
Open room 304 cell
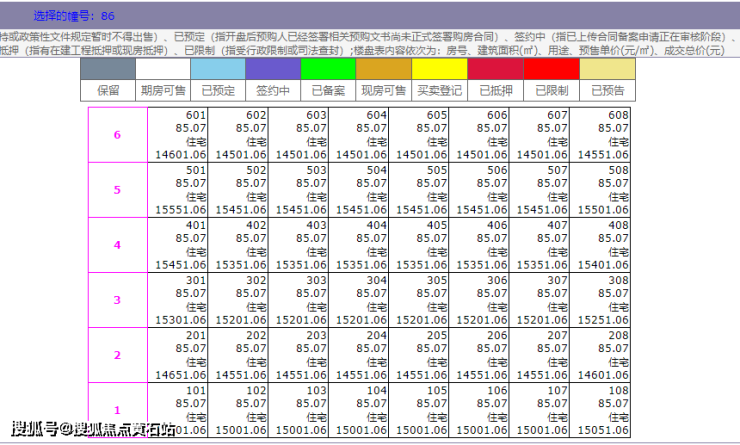pyautogui.click(x=359, y=300)
